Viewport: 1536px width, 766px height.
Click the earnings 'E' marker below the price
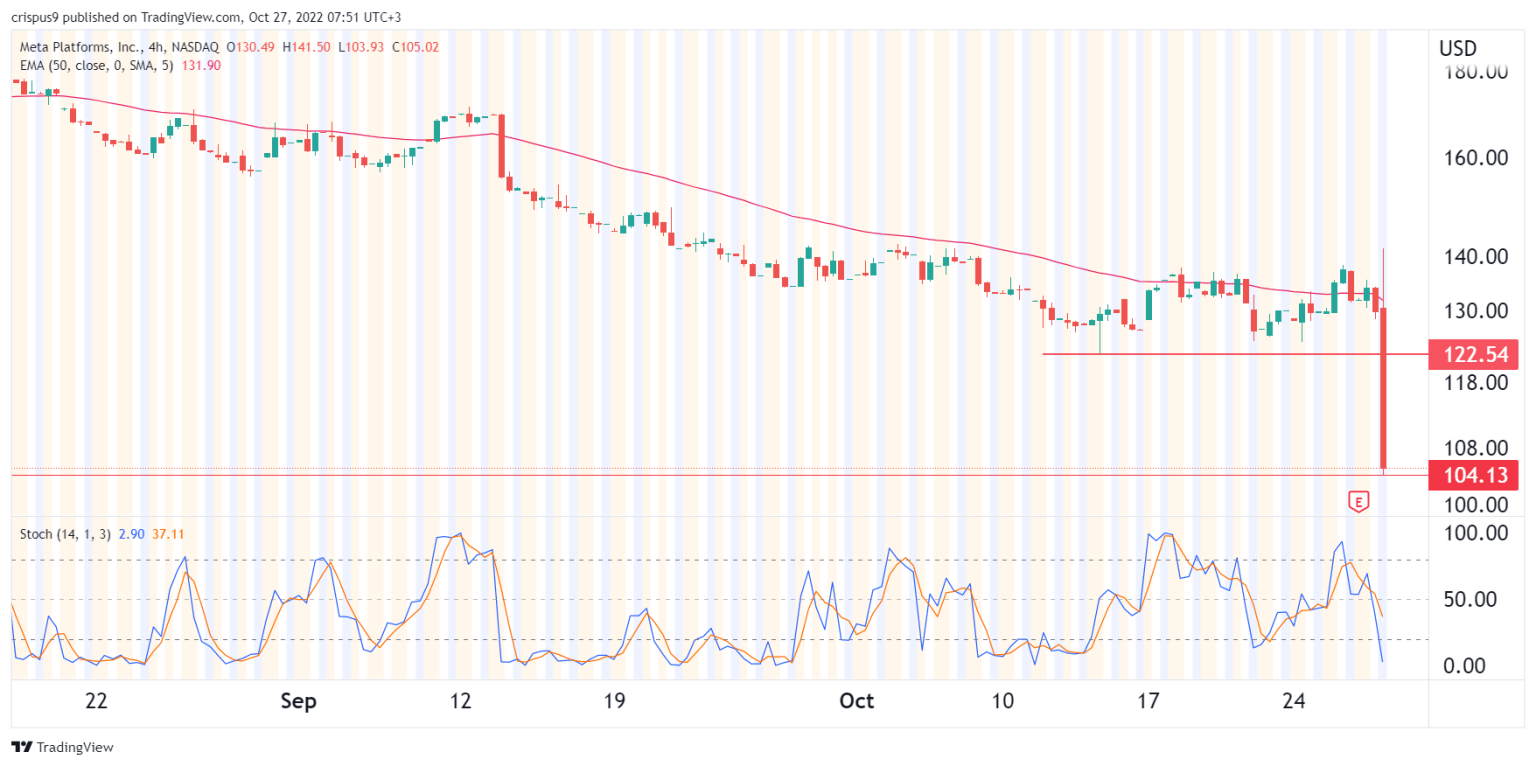point(1358,502)
